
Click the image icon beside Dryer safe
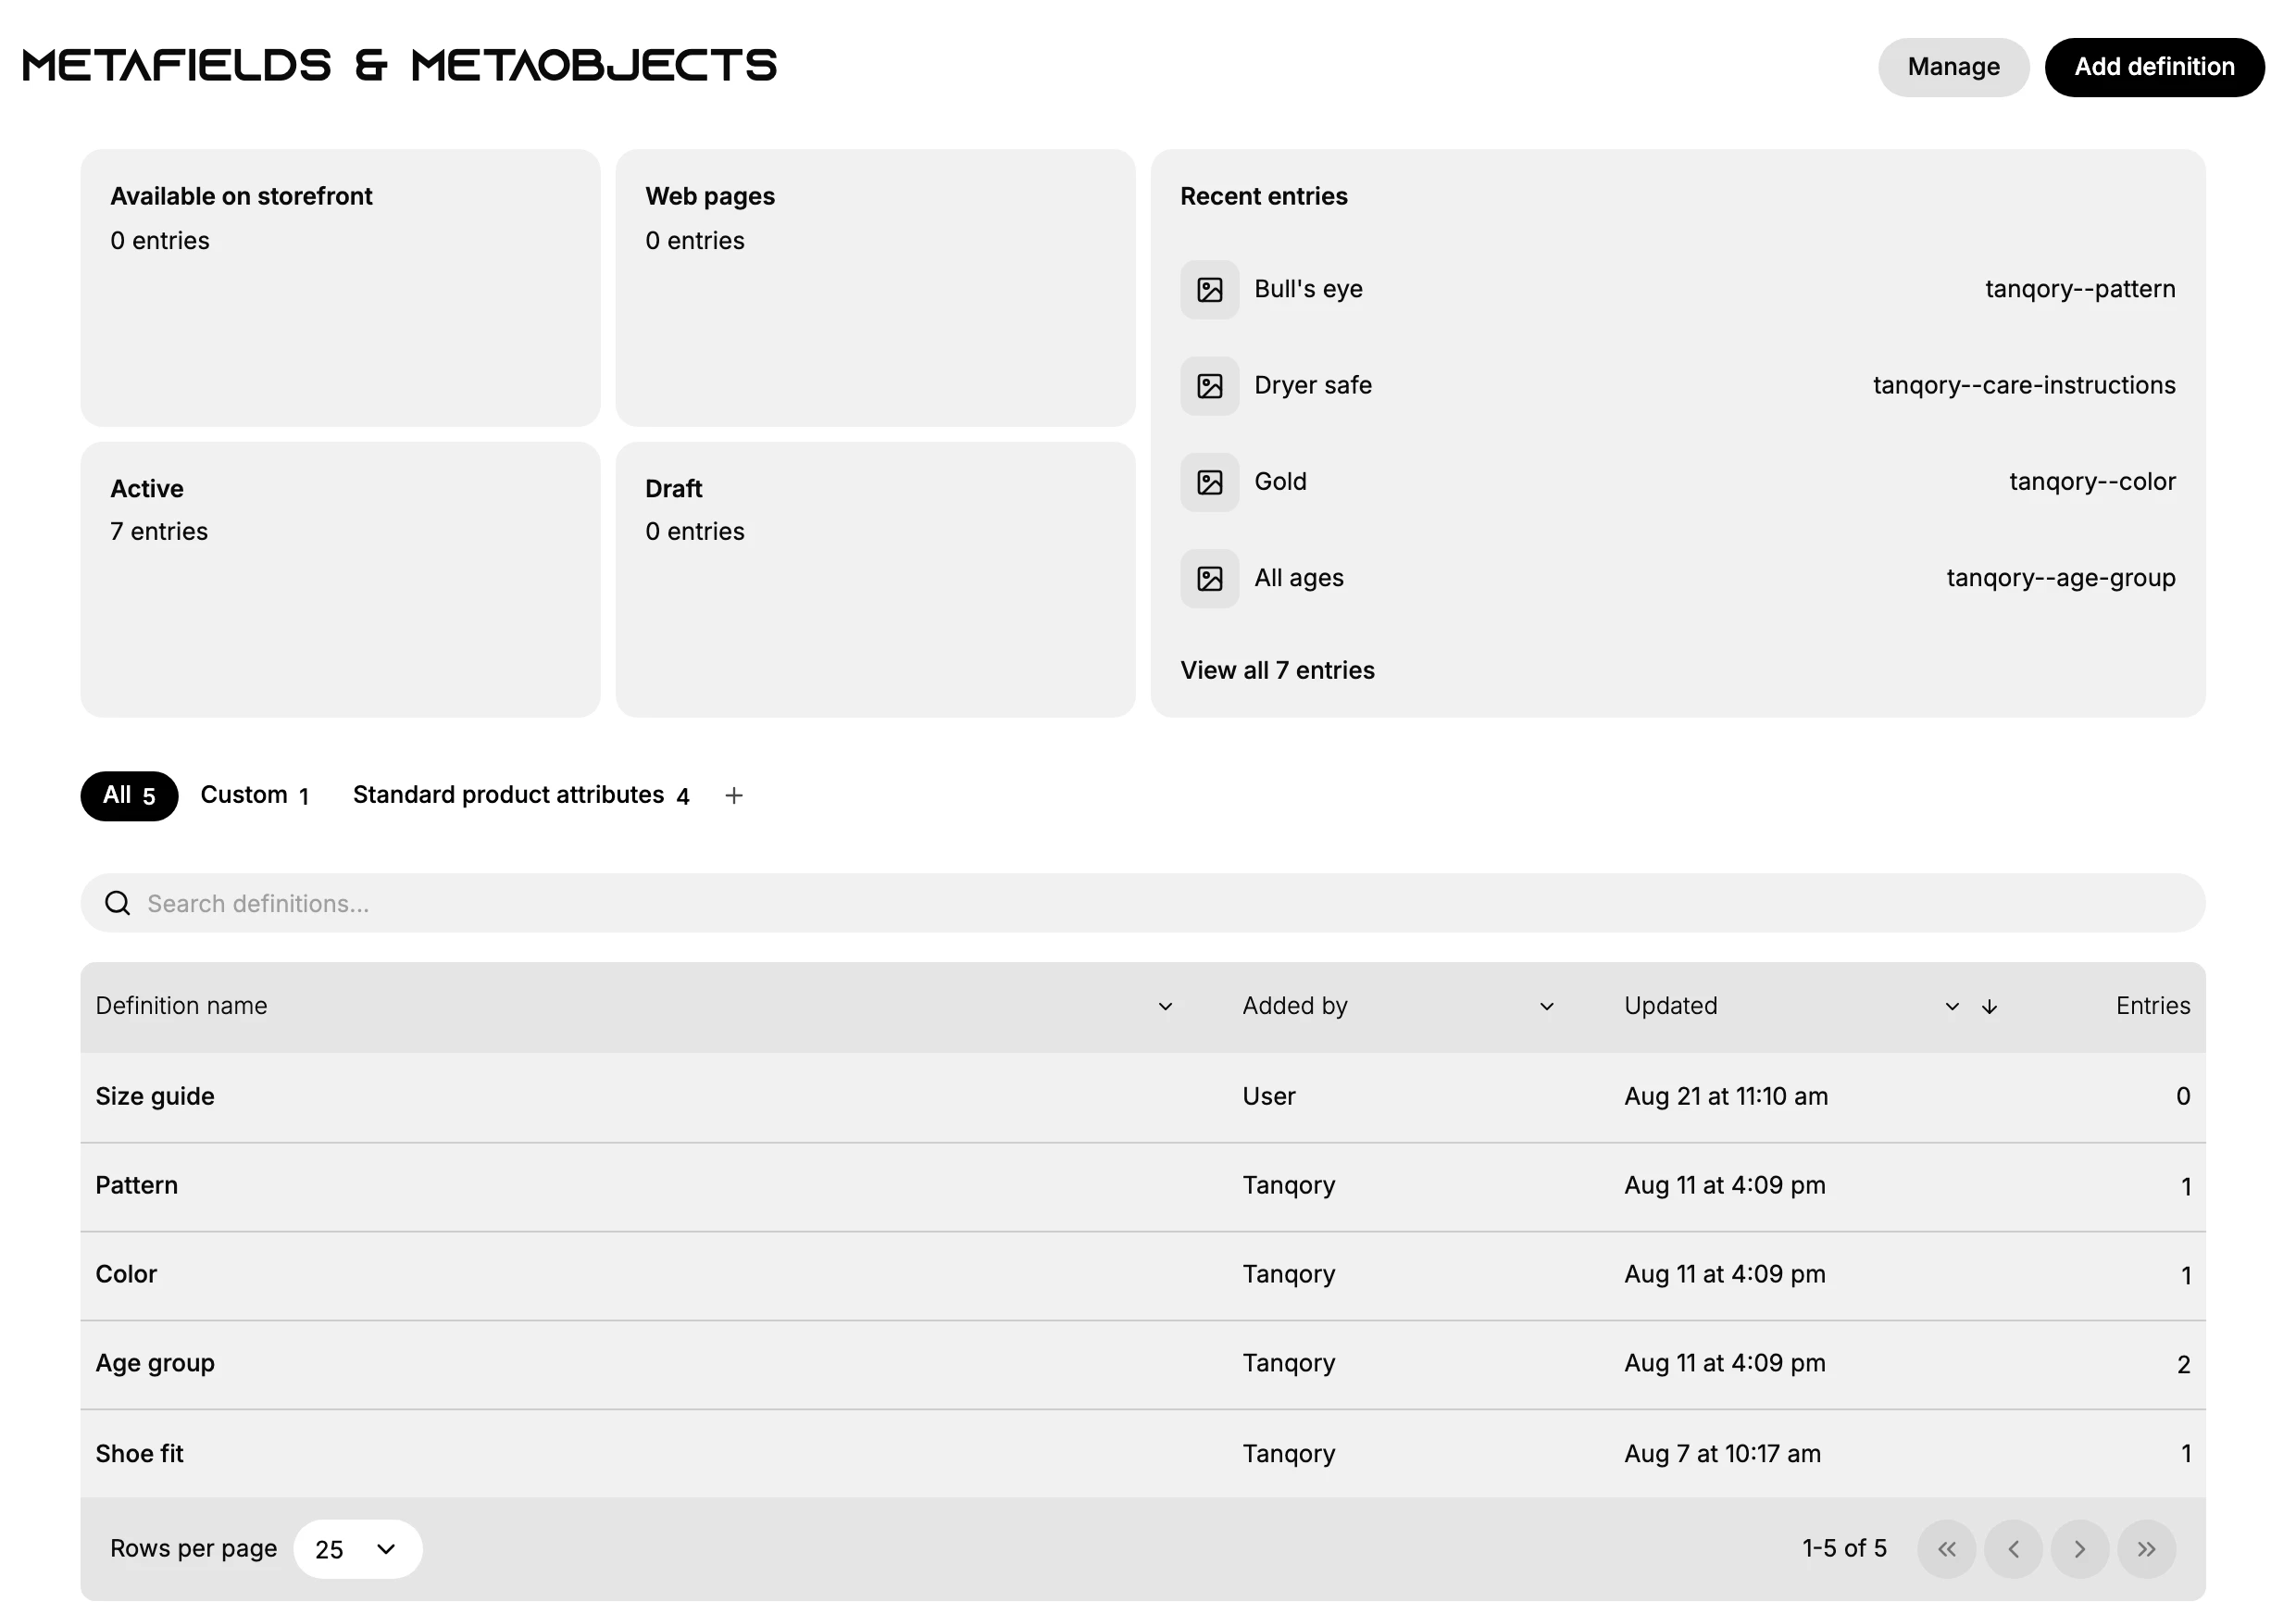pyautogui.click(x=1209, y=386)
